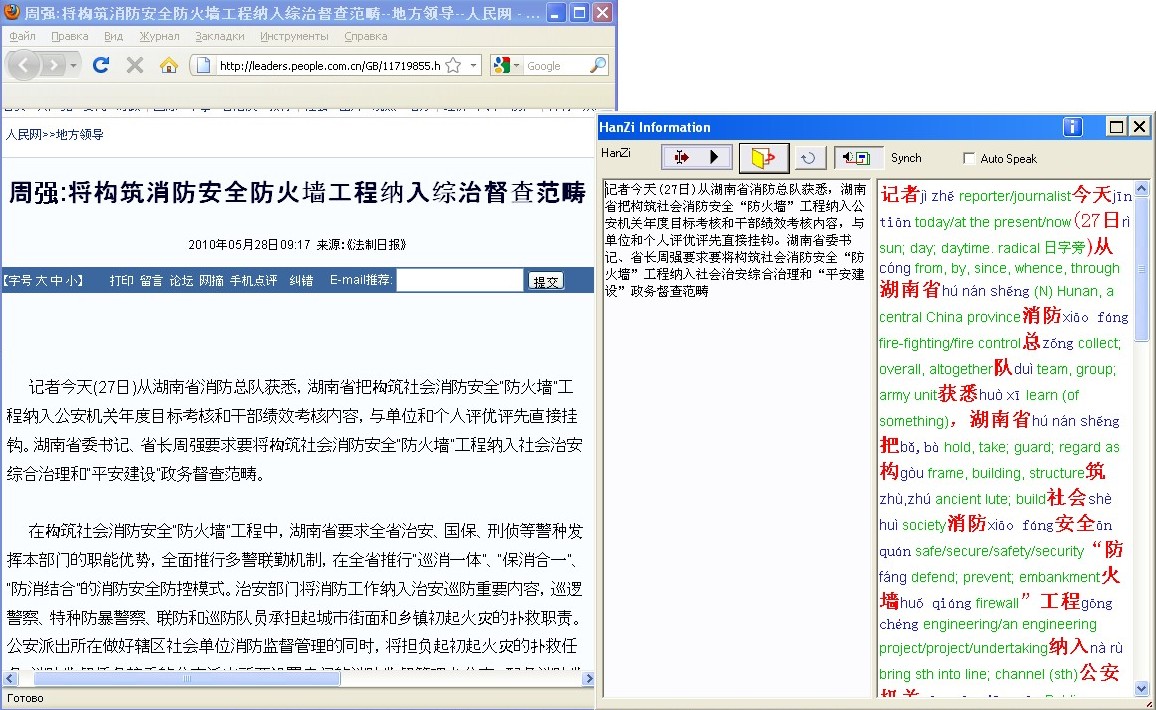This screenshot has width=1156, height=710.
Task: Open the Вид menu
Action: (113, 36)
